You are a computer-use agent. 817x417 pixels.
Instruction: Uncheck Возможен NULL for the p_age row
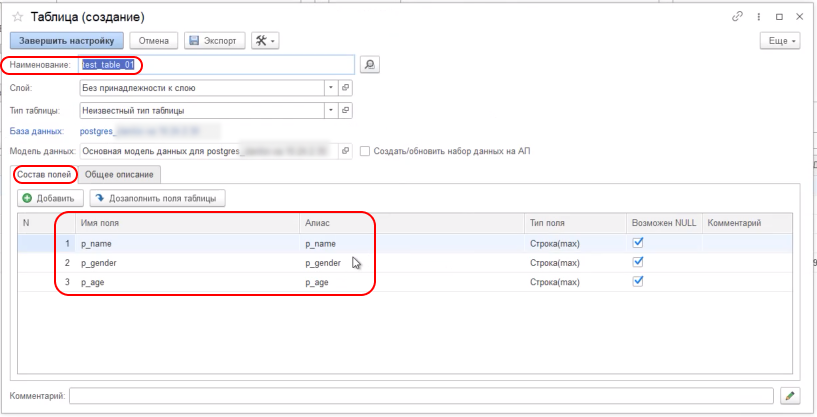(638, 282)
